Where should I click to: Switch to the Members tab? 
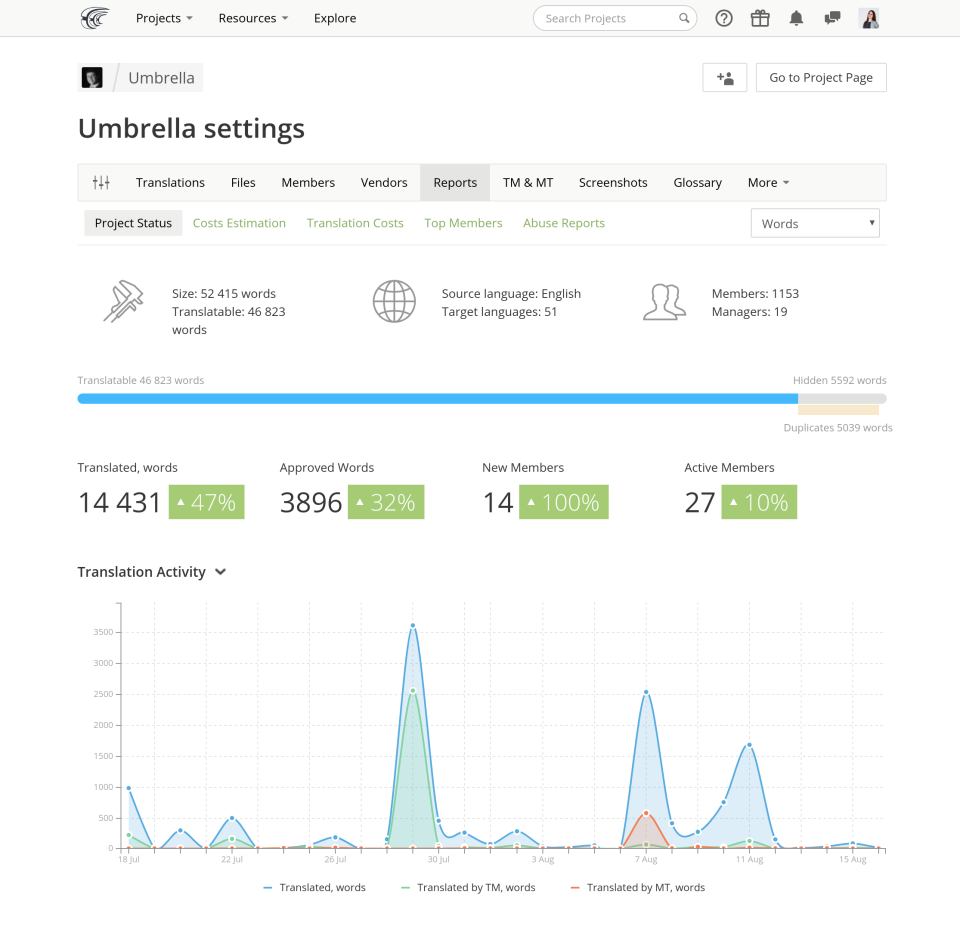tap(308, 182)
